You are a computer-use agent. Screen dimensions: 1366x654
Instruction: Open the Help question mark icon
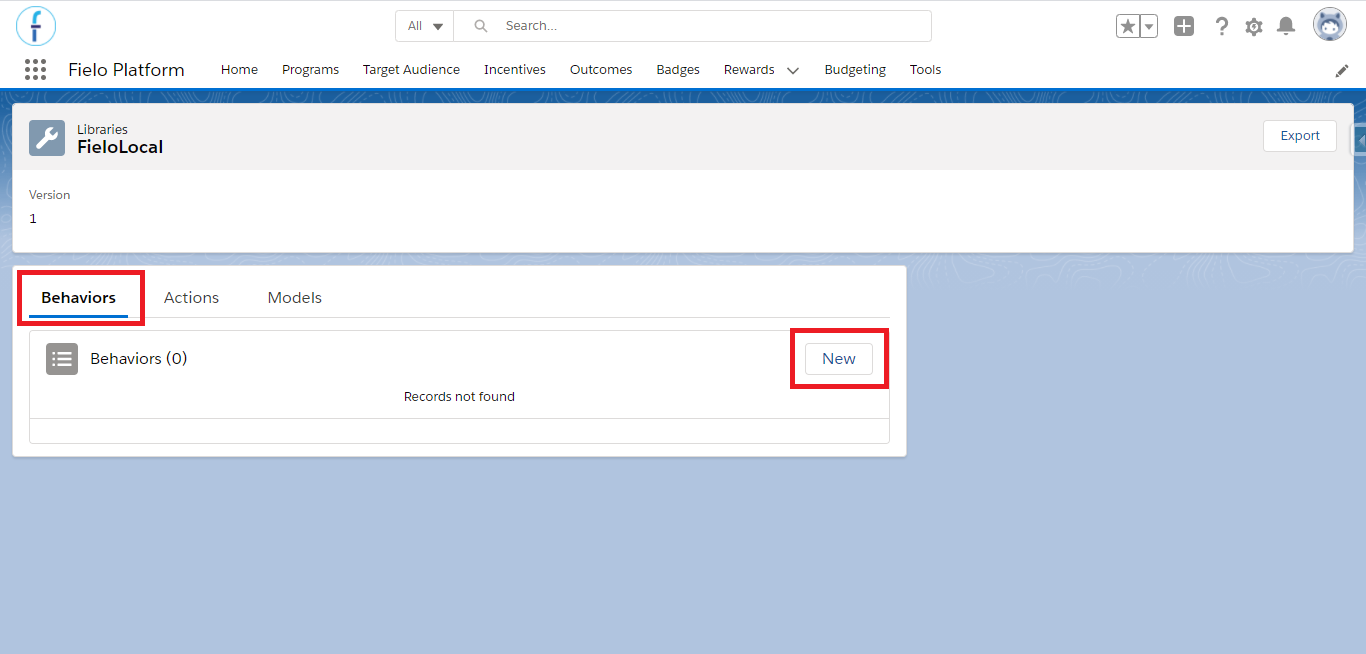pyautogui.click(x=1221, y=27)
